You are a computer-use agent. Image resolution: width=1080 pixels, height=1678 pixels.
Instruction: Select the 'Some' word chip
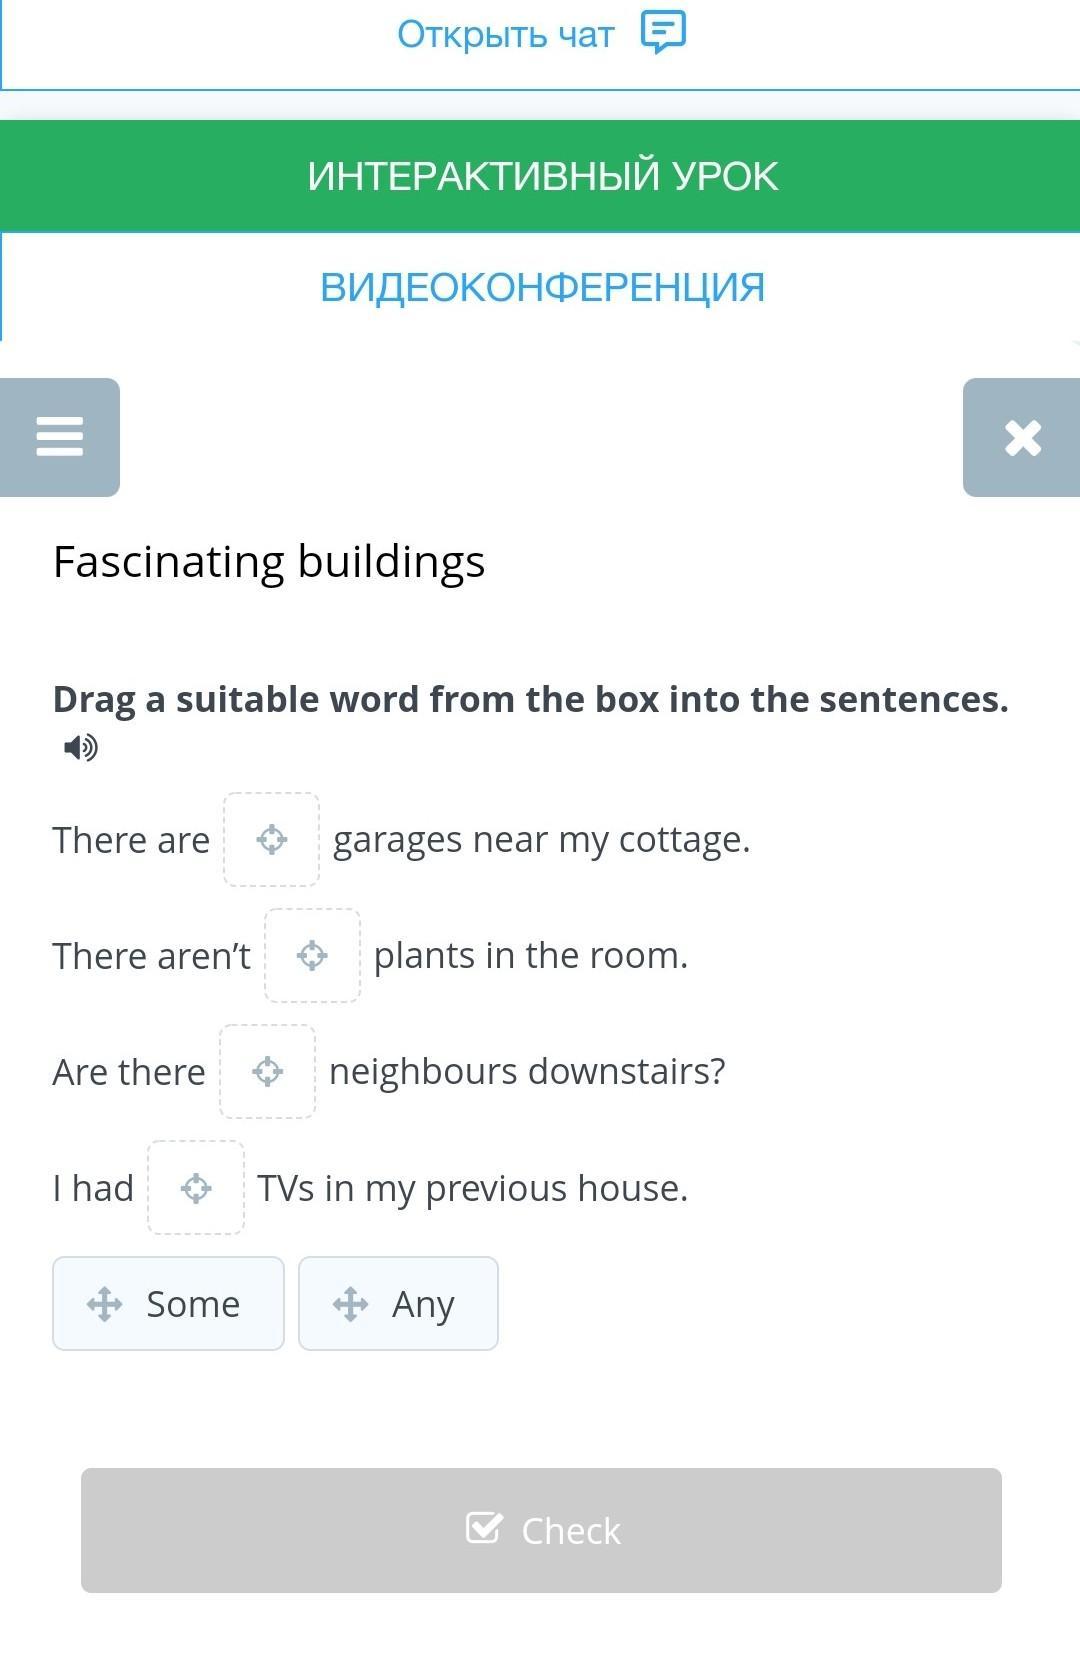click(192, 1304)
